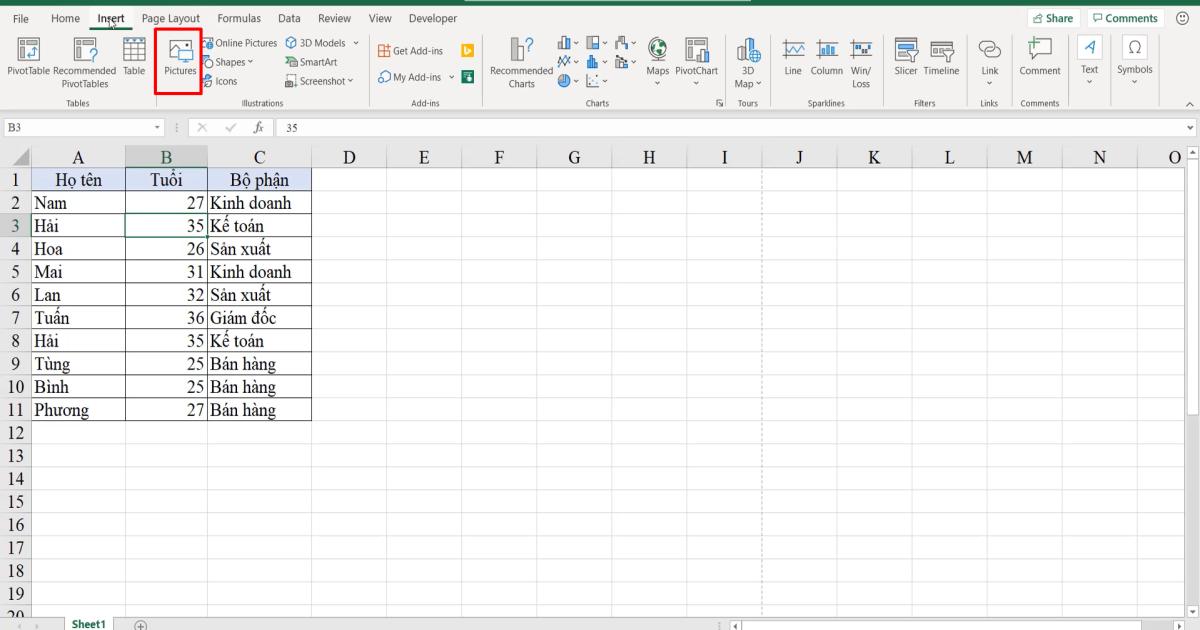Viewport: 1200px width, 630px height.
Task: Click the Share button
Action: (x=1054, y=17)
